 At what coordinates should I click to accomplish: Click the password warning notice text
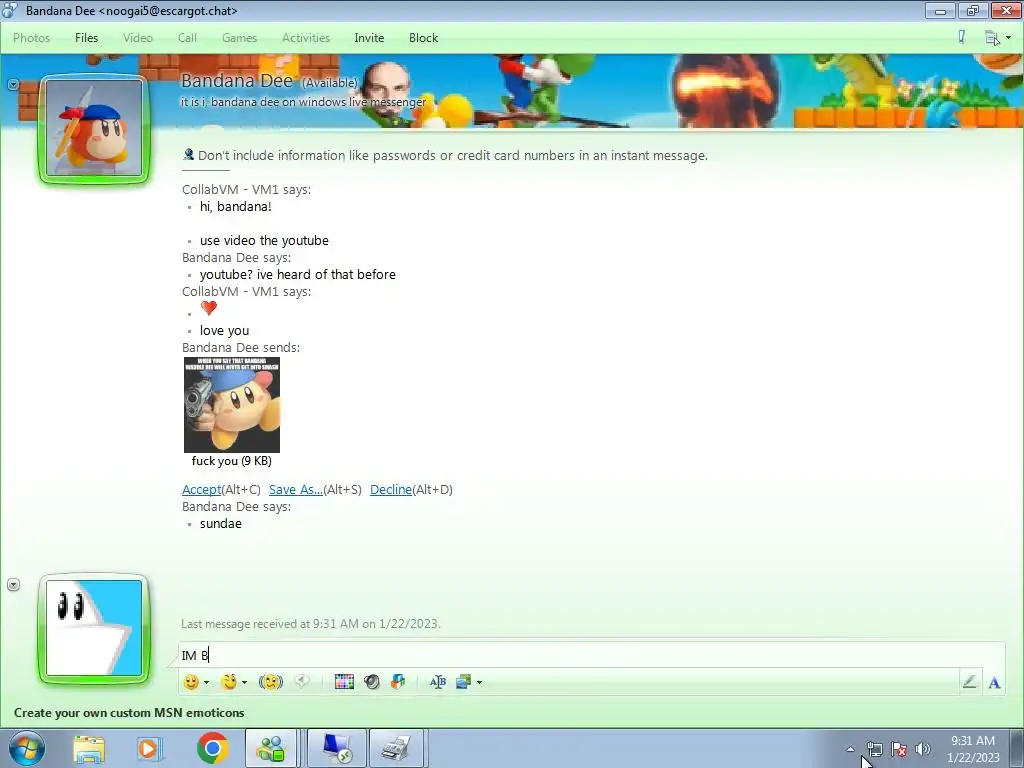[453, 155]
